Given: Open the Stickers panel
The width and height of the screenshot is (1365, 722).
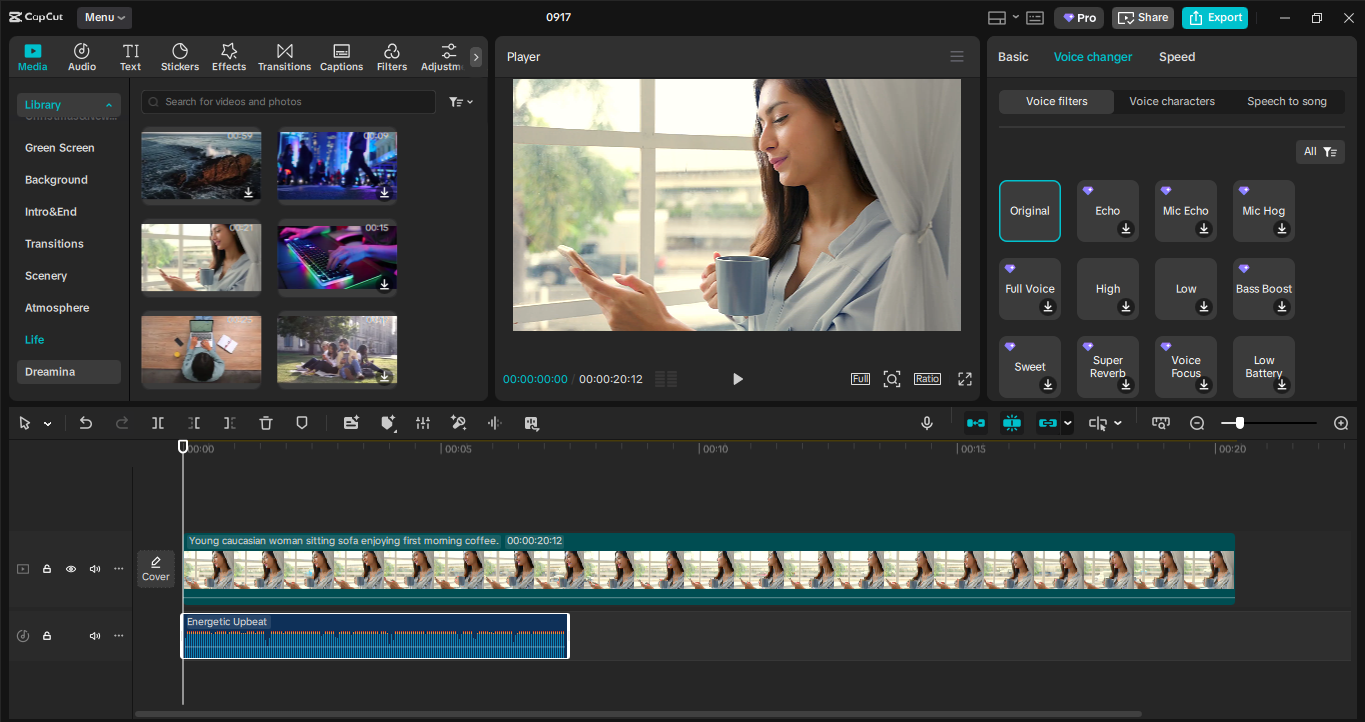Looking at the screenshot, I should [179, 56].
